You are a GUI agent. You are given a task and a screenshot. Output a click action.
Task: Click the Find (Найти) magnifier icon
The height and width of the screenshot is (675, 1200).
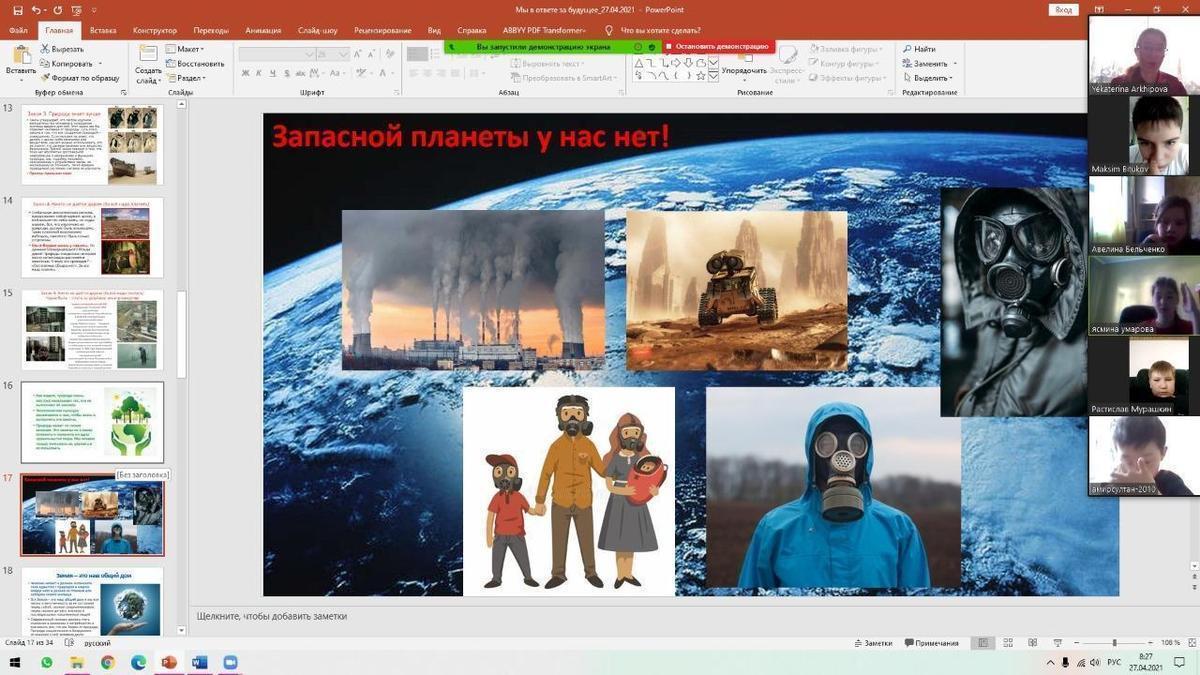point(906,49)
